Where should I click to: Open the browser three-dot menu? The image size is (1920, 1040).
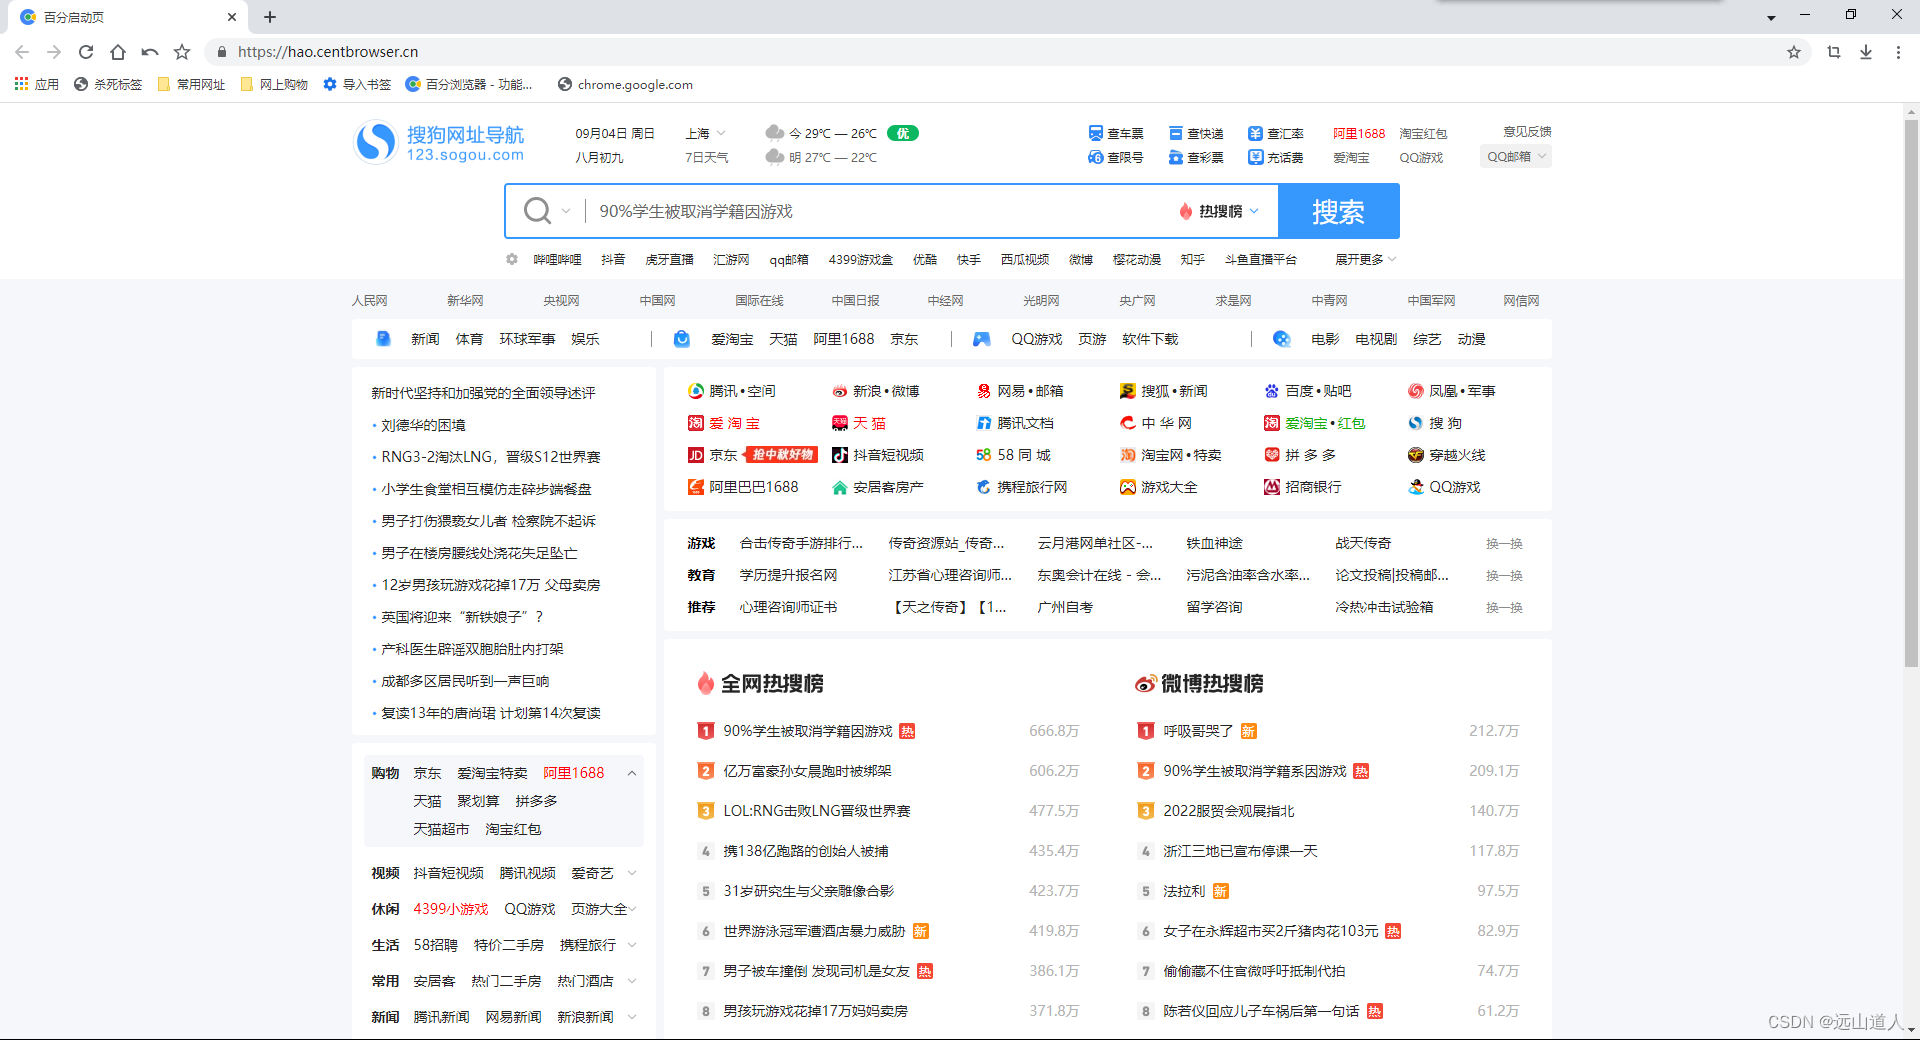pyautogui.click(x=1898, y=52)
